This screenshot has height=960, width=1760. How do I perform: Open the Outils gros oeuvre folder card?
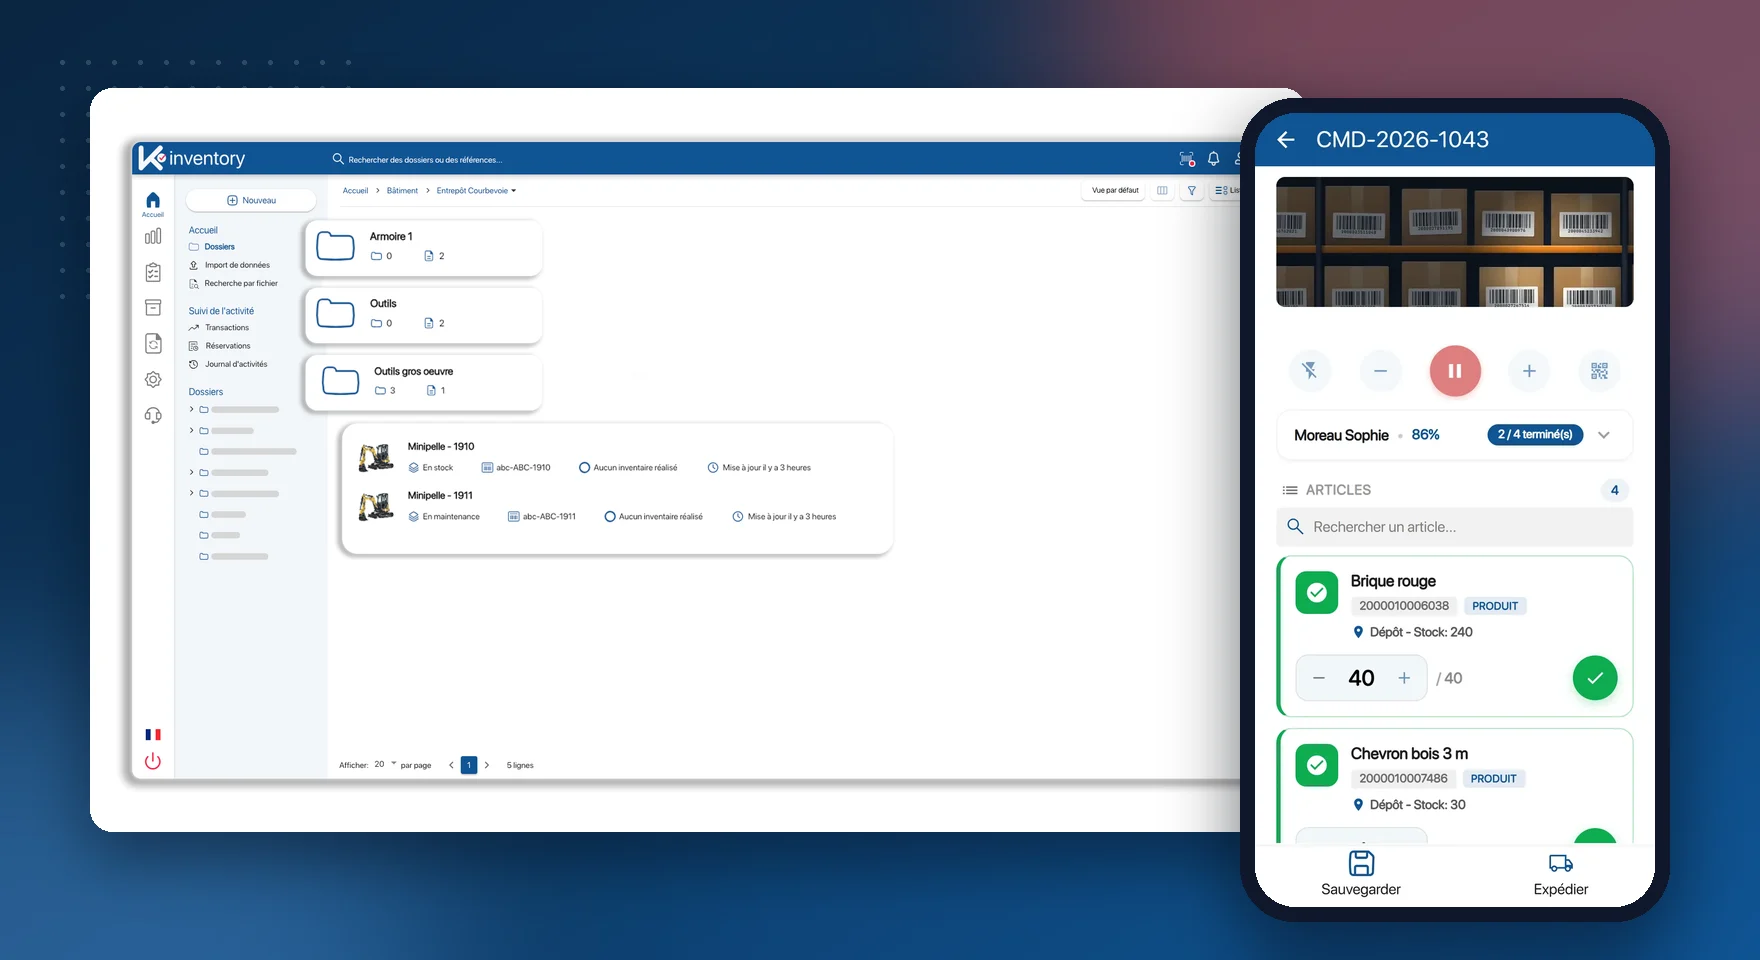pyautogui.click(x=423, y=382)
